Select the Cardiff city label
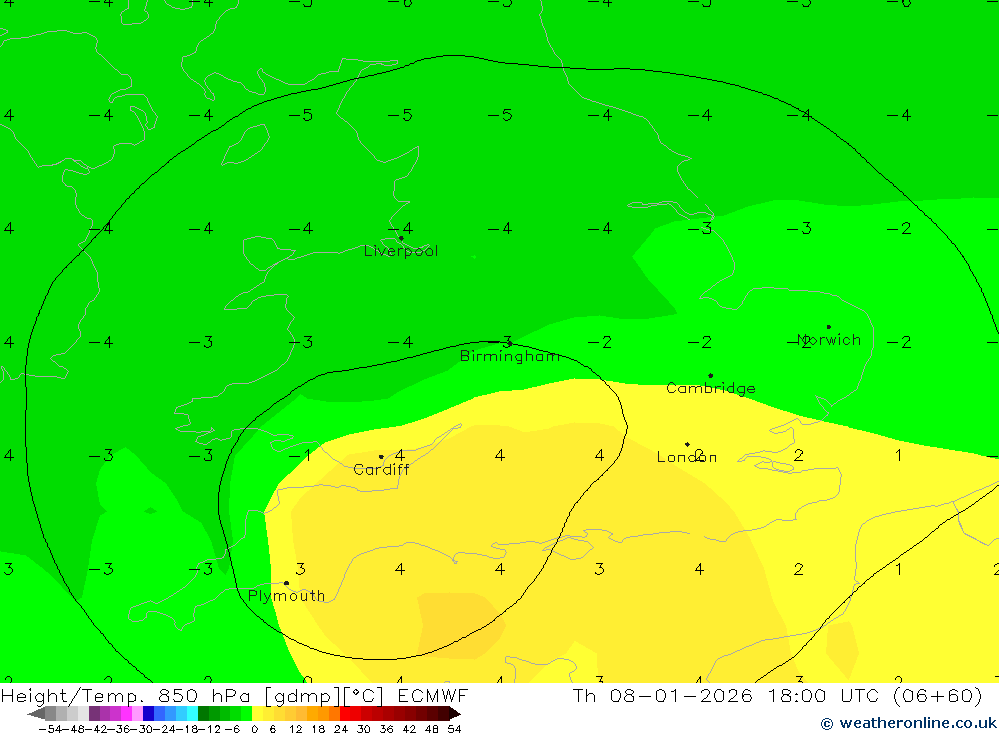Viewport: 1000px width, 733px height. (381, 470)
